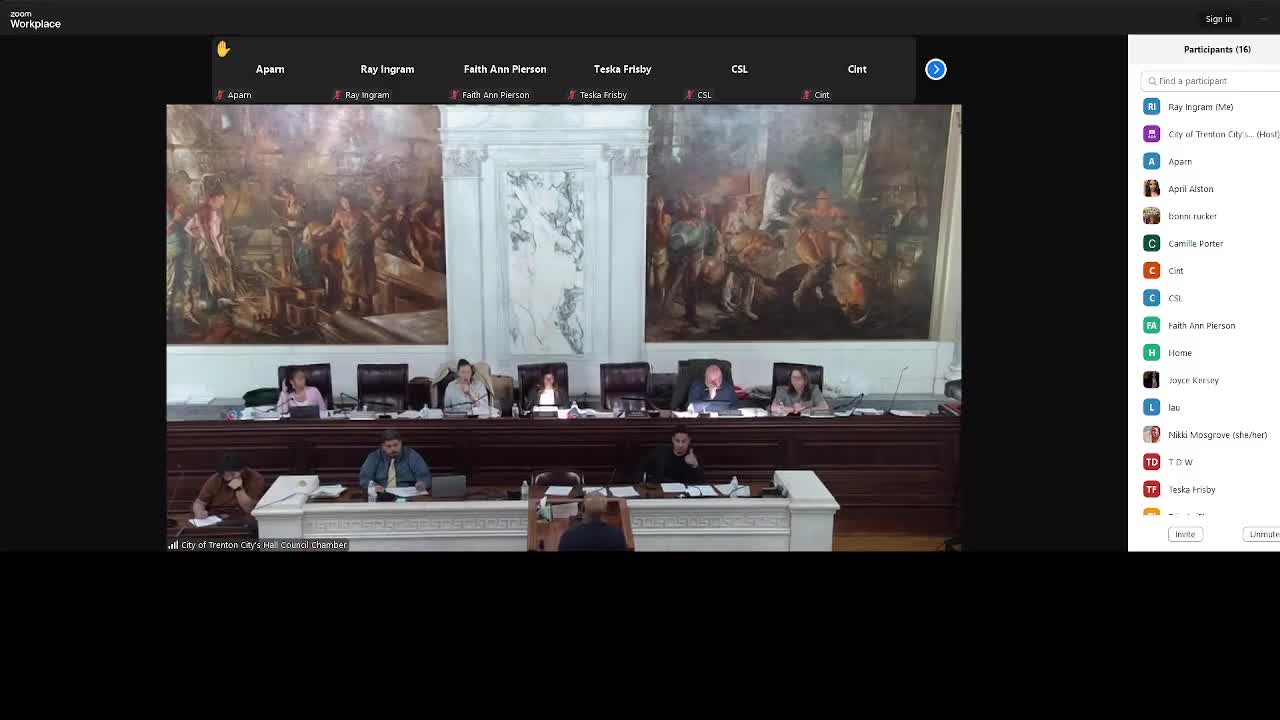
Task: Click the Zoom Workplace logo
Action: [35, 19]
